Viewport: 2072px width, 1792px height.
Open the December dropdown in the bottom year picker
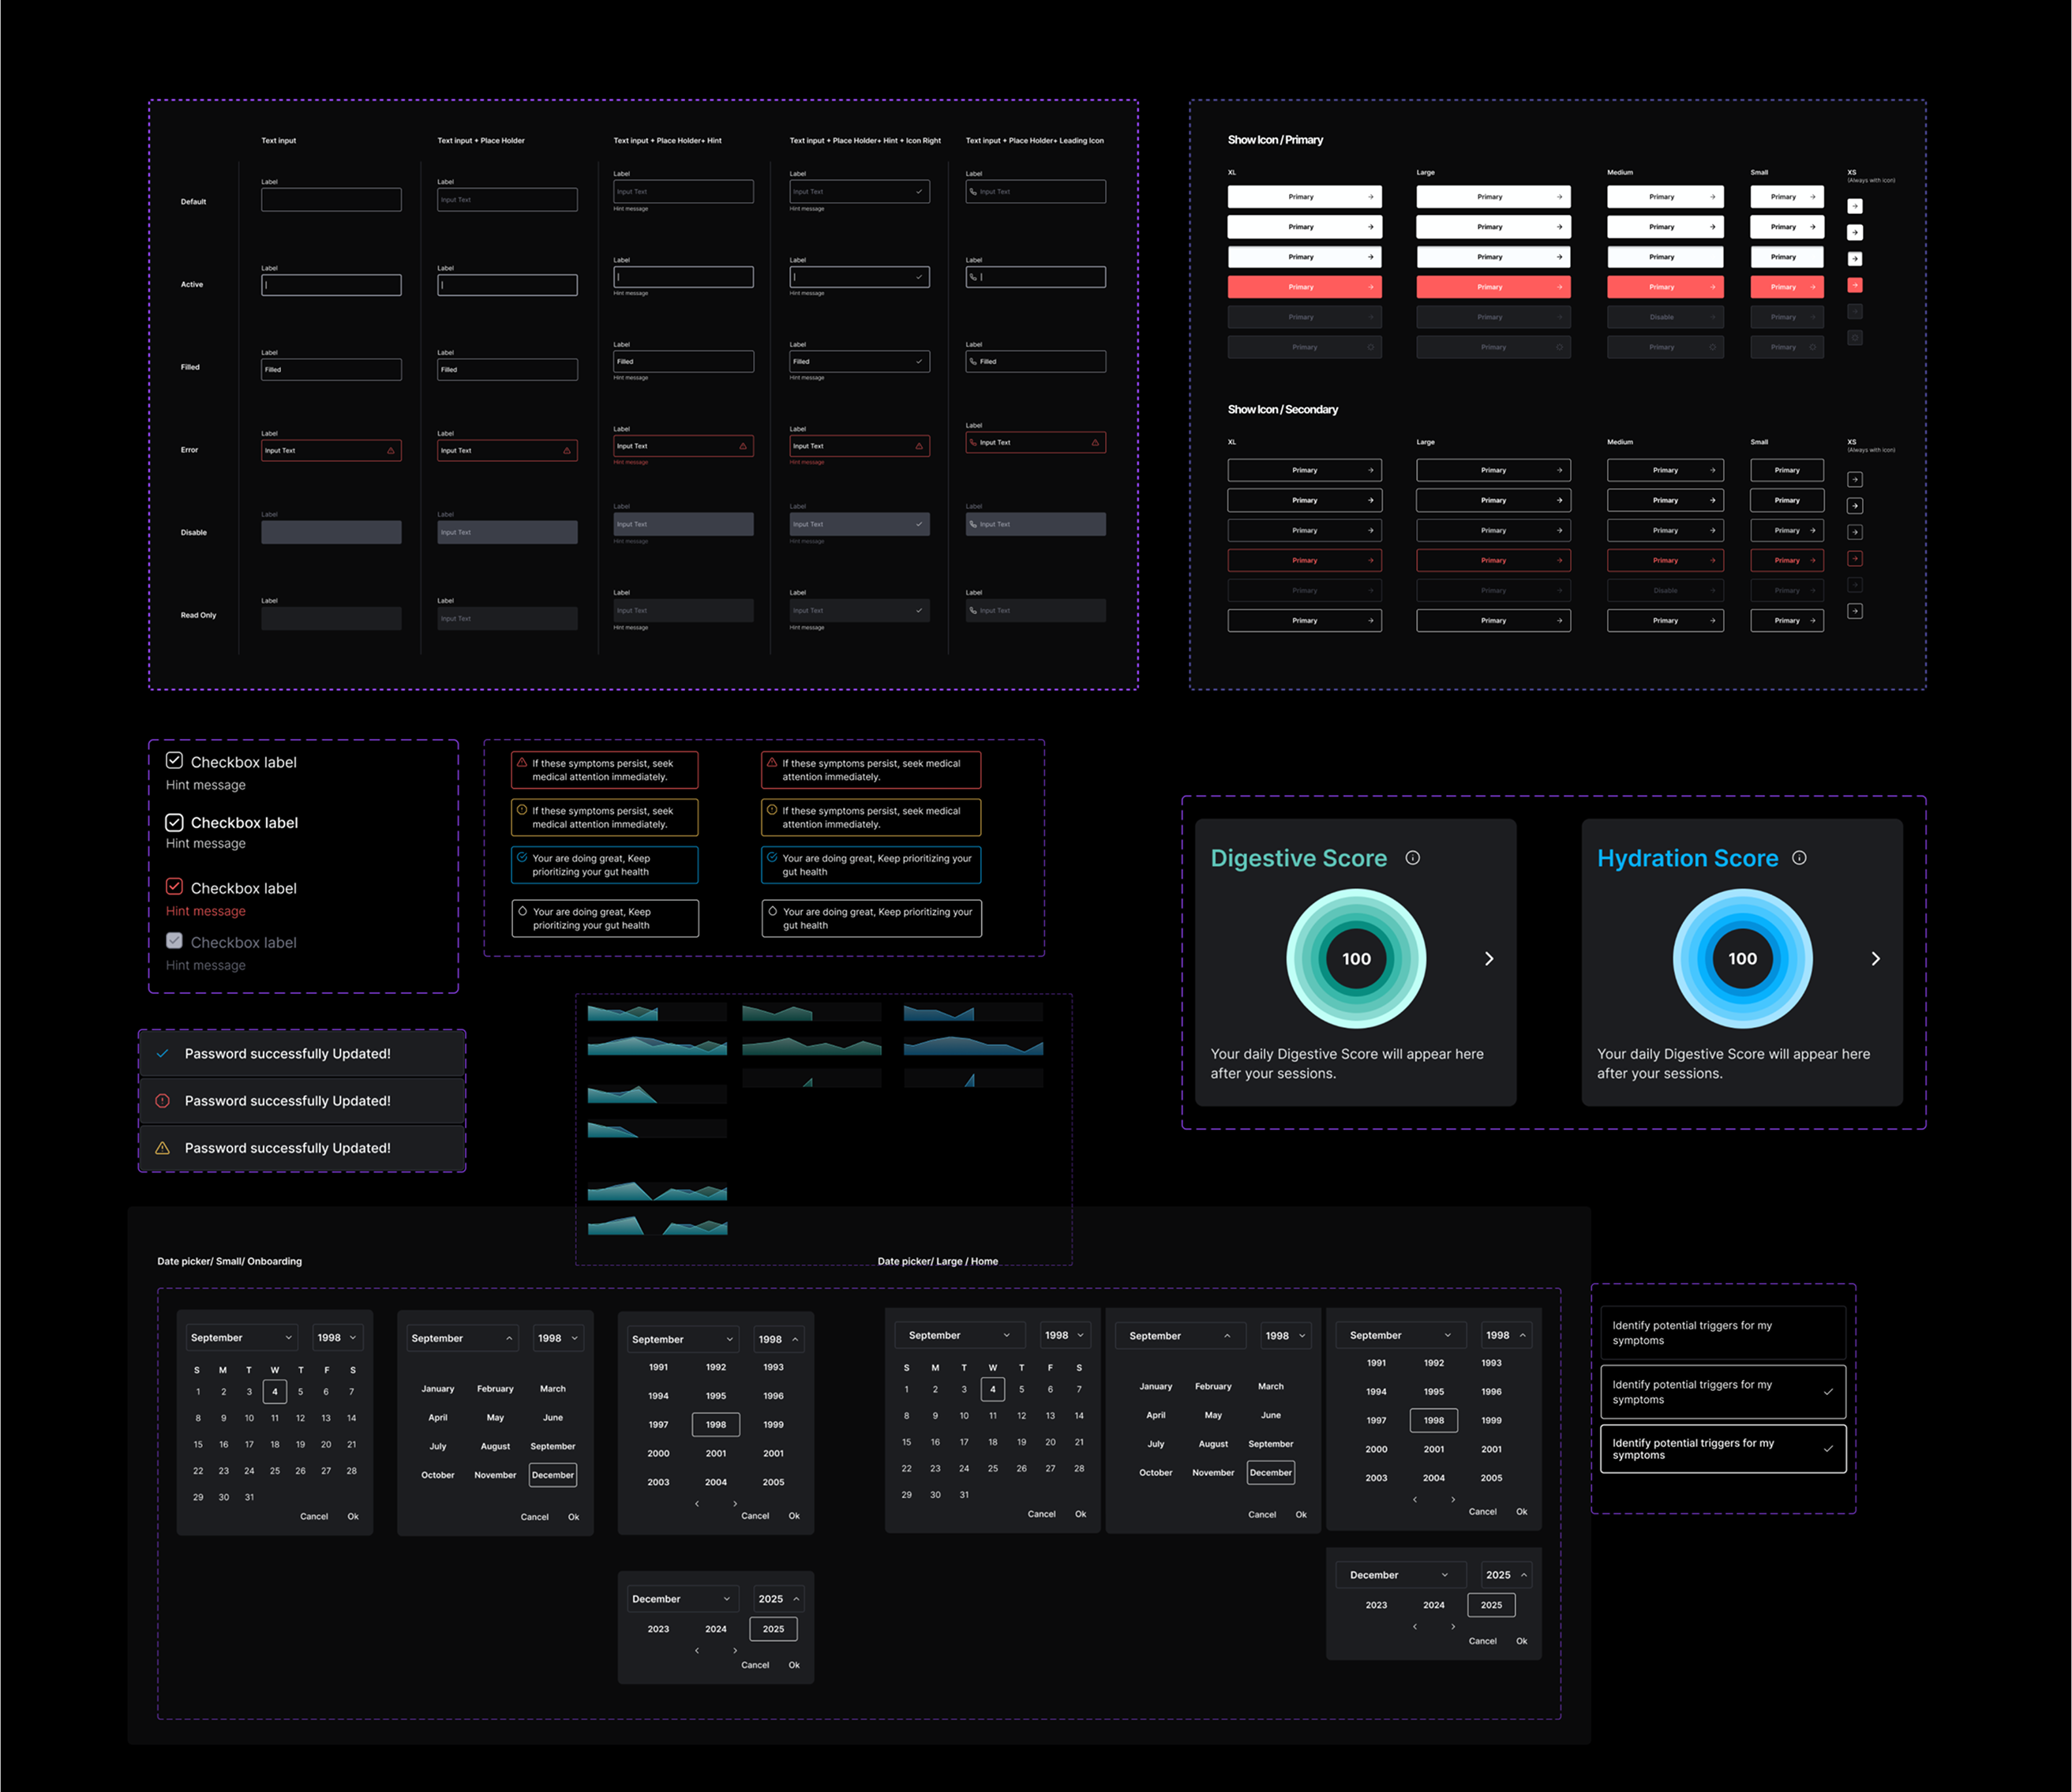[x=682, y=1598]
